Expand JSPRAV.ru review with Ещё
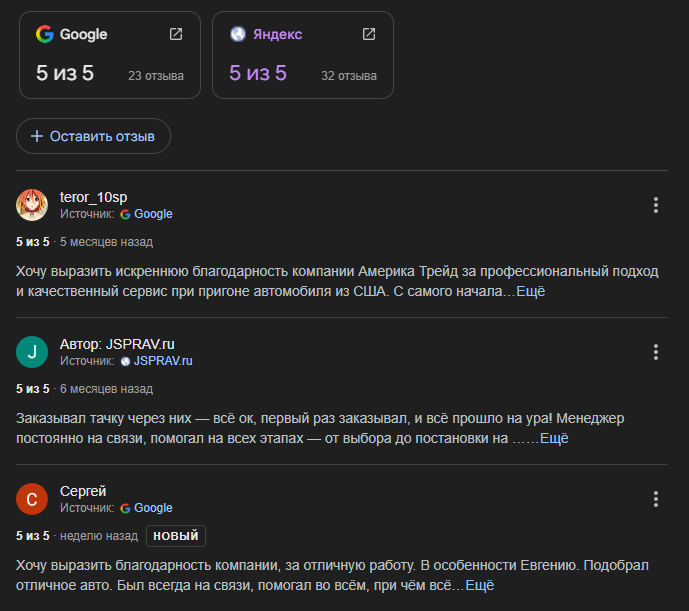Viewport: 689px width, 611px height. [554, 438]
